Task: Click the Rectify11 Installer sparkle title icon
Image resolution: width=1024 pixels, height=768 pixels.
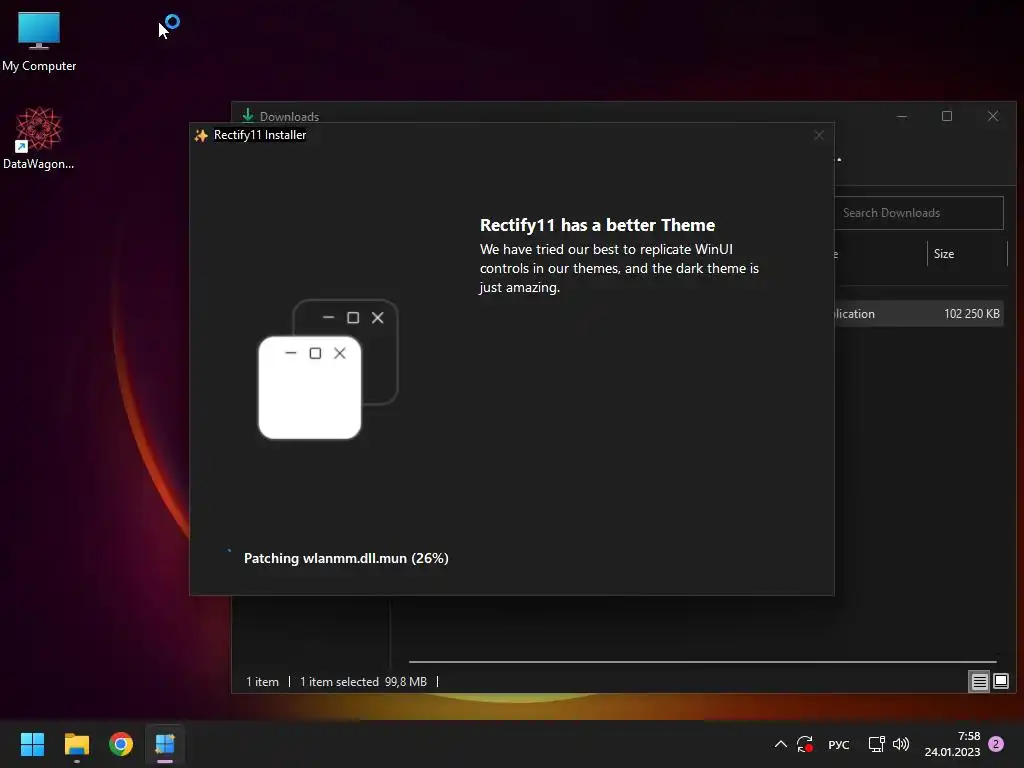Action: [x=201, y=135]
